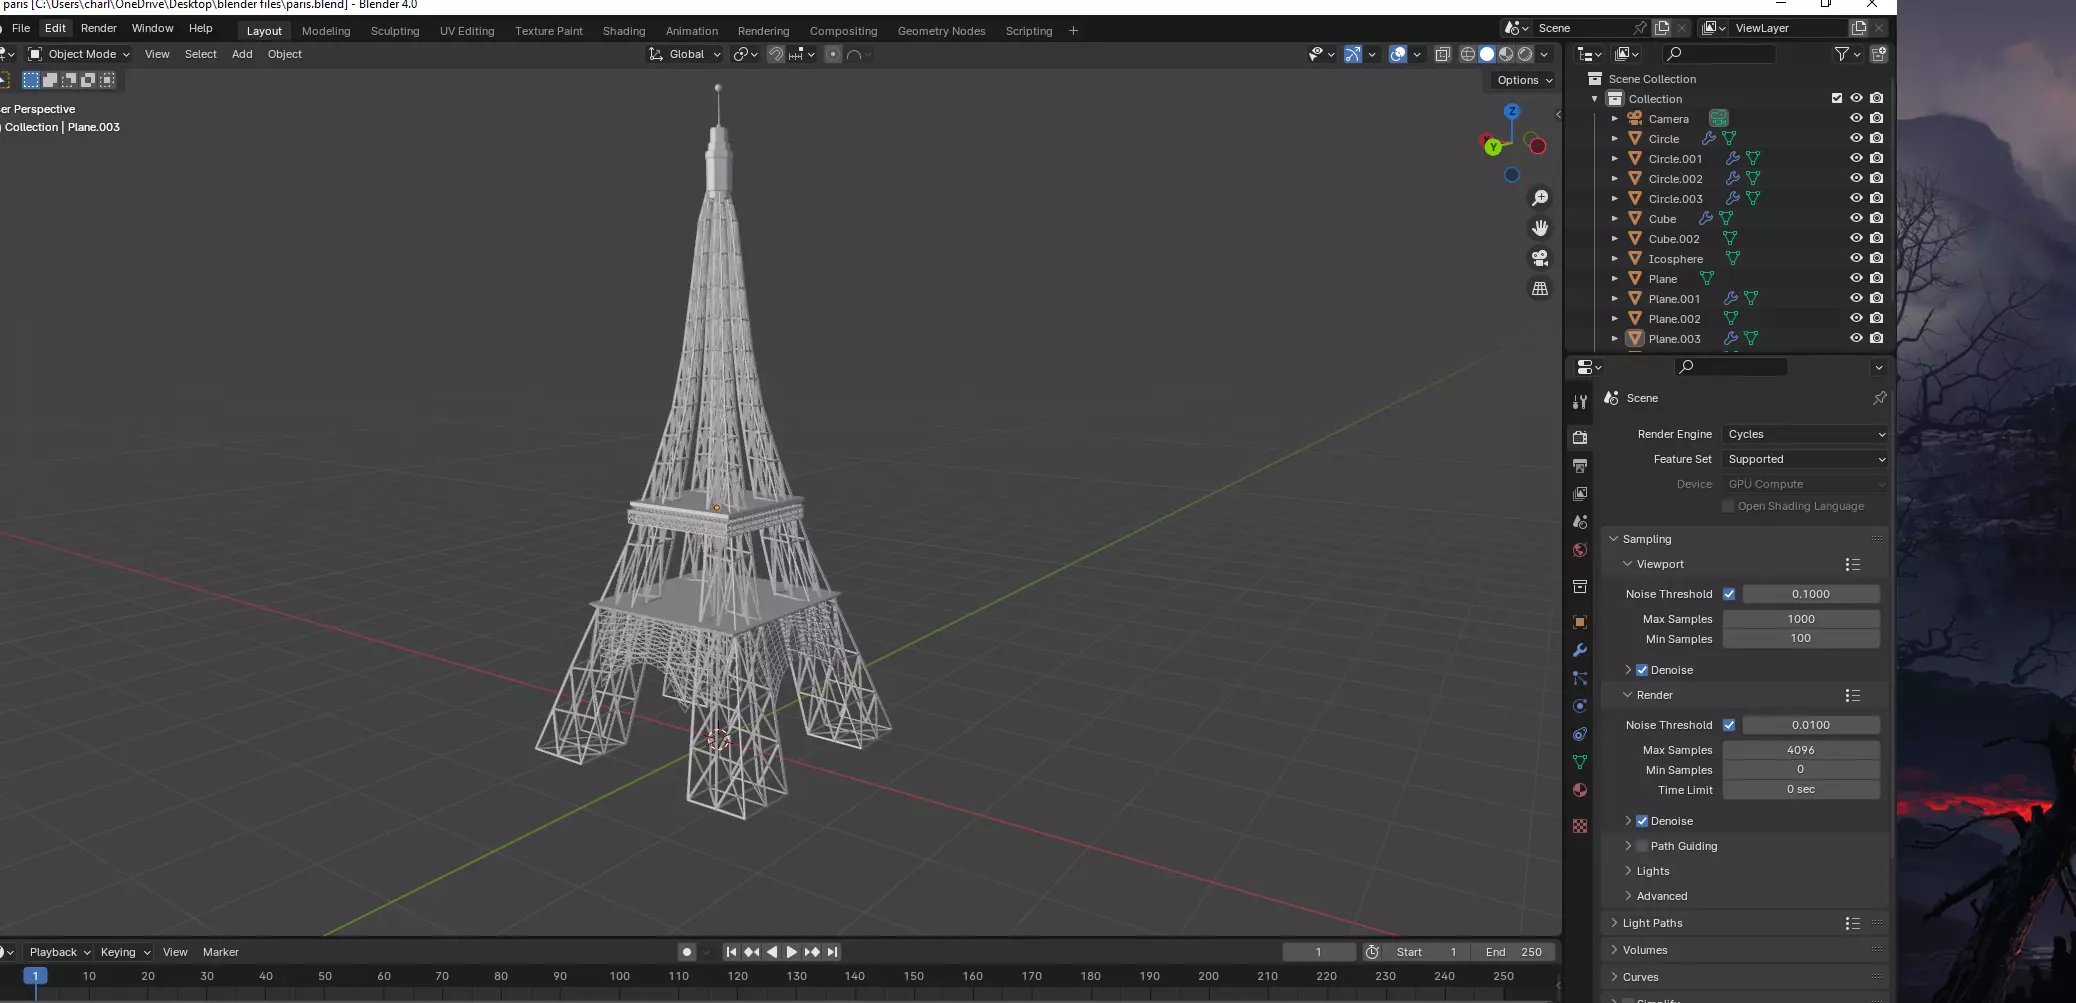Open the Feature Set dropdown

(x=1805, y=459)
